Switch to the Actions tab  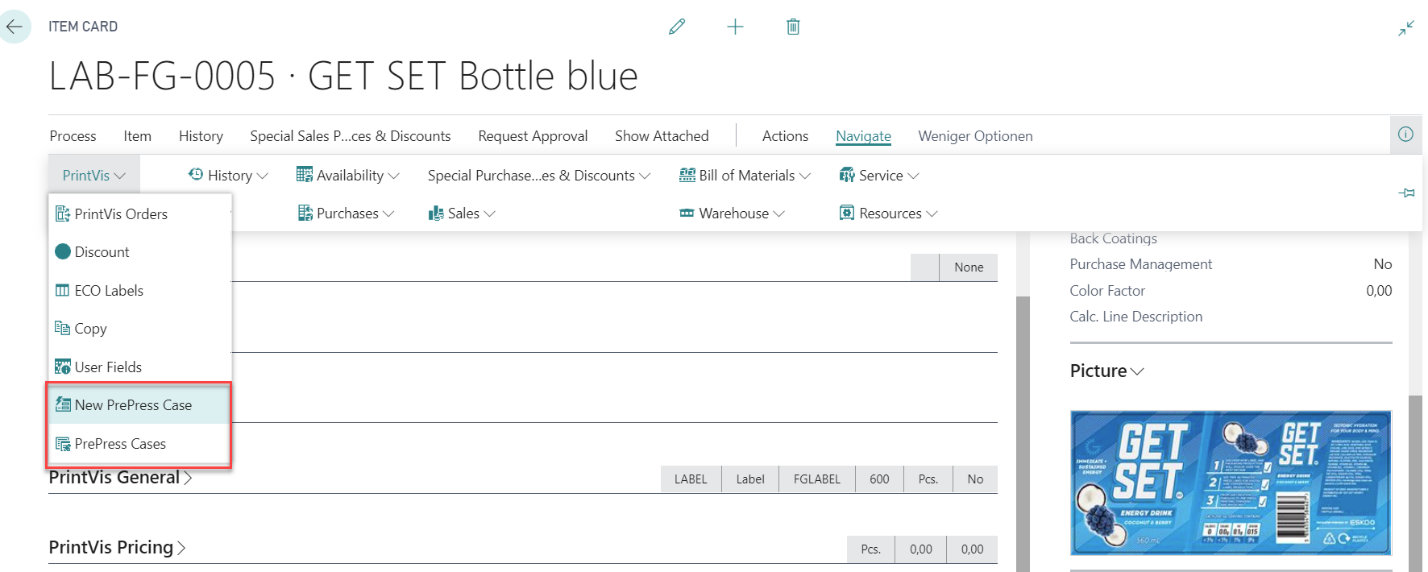(785, 136)
